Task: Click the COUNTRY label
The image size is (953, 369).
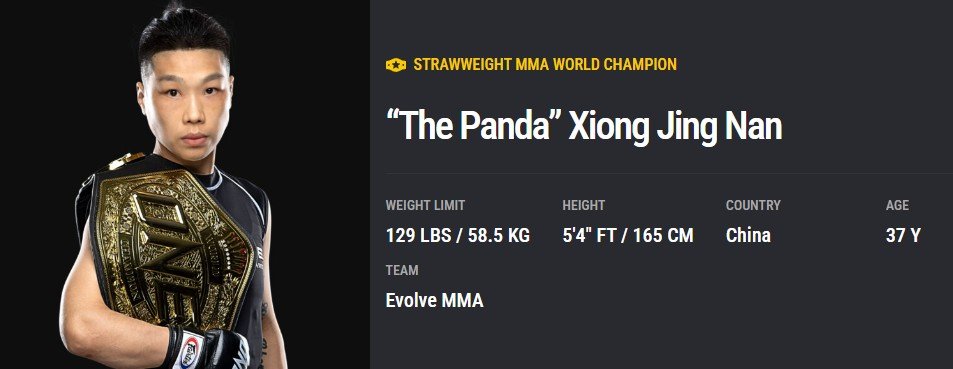Action: point(753,205)
